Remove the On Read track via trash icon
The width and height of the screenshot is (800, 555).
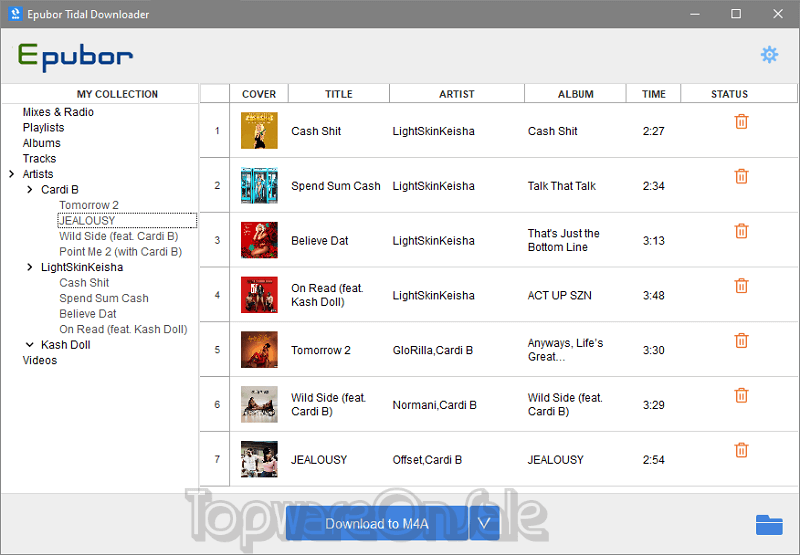click(x=741, y=286)
